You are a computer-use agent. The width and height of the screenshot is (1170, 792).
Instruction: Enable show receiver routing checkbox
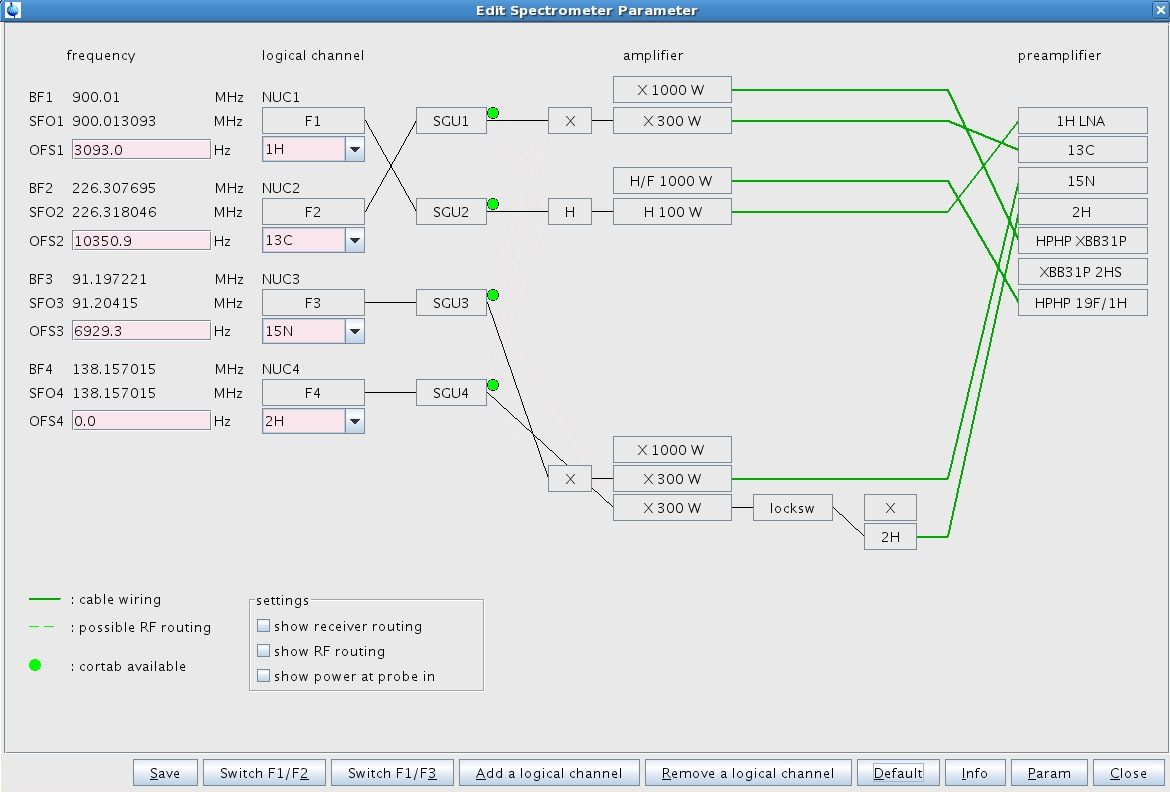264,626
